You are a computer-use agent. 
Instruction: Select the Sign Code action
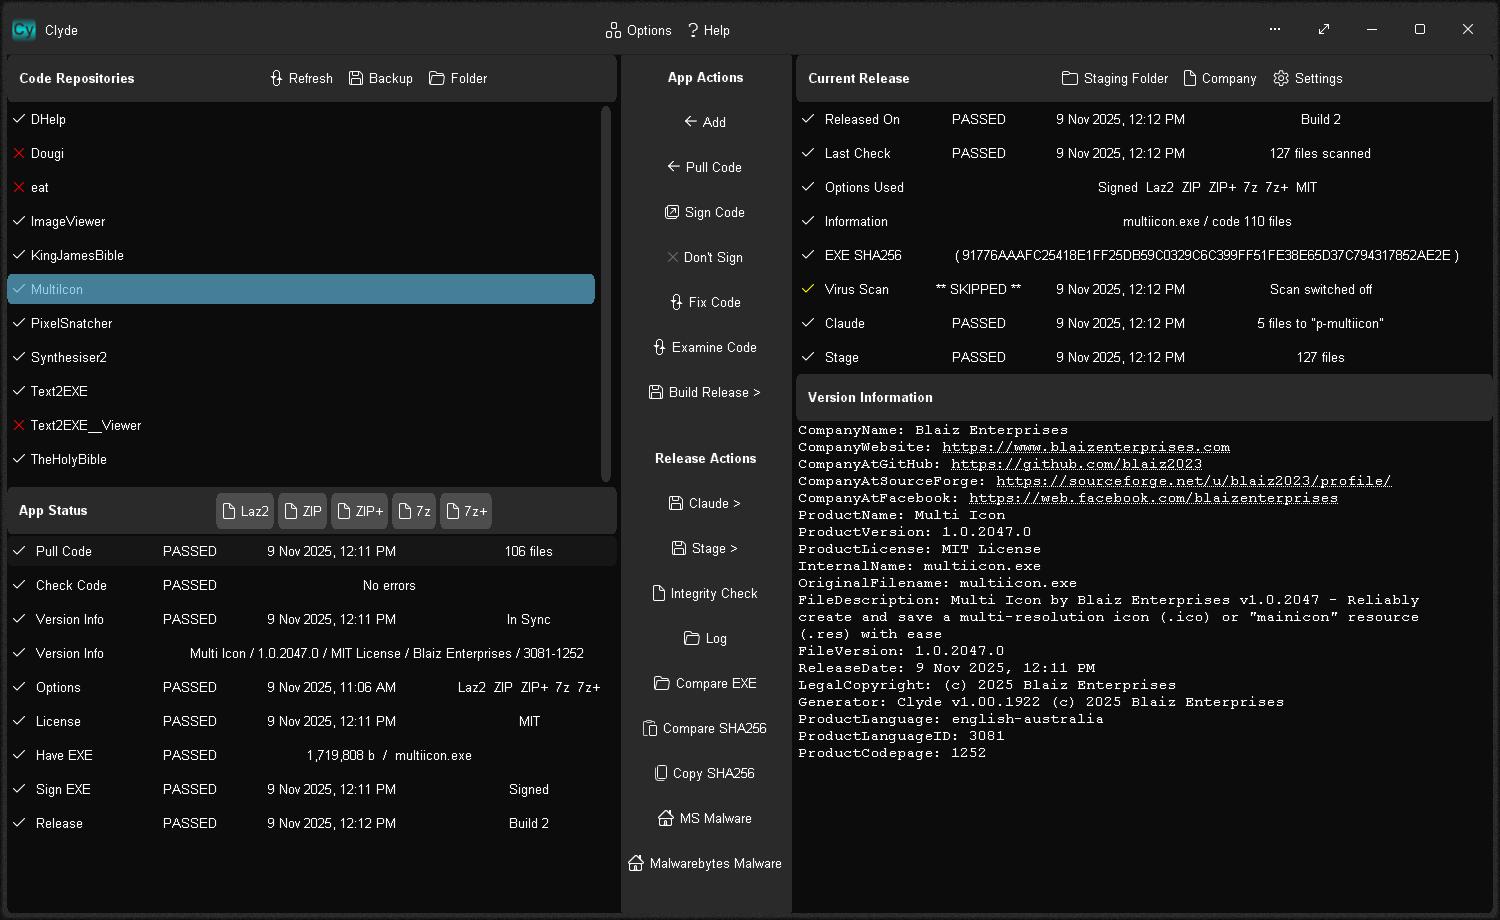coord(705,212)
